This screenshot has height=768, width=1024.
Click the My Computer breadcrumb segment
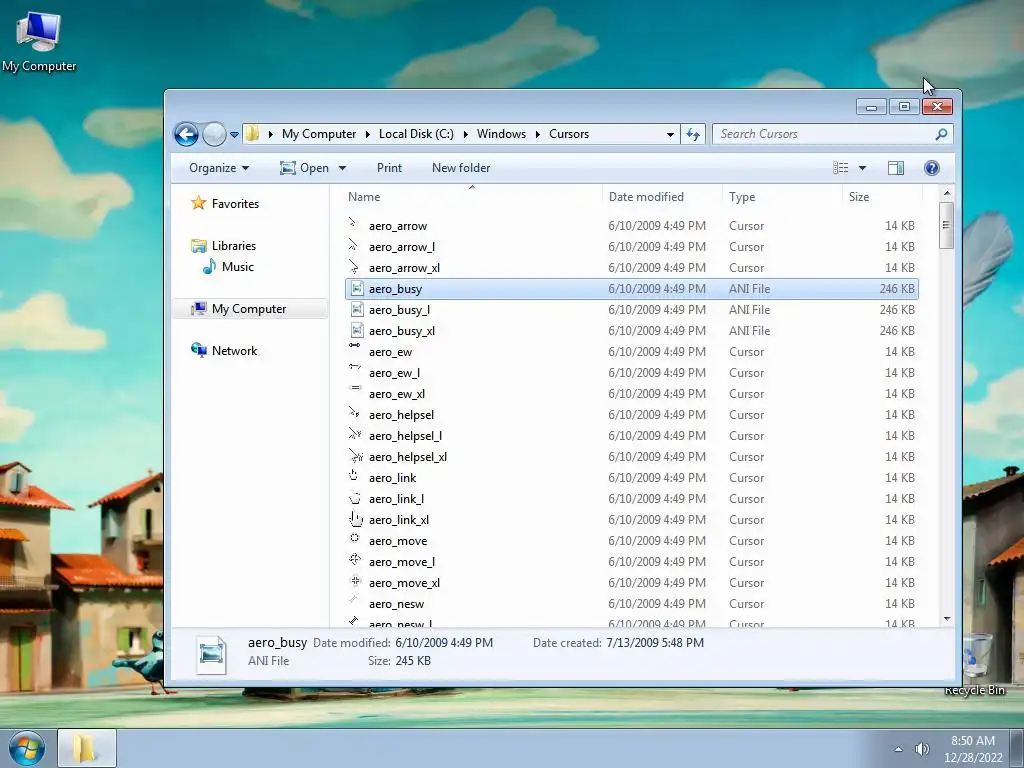pos(319,134)
